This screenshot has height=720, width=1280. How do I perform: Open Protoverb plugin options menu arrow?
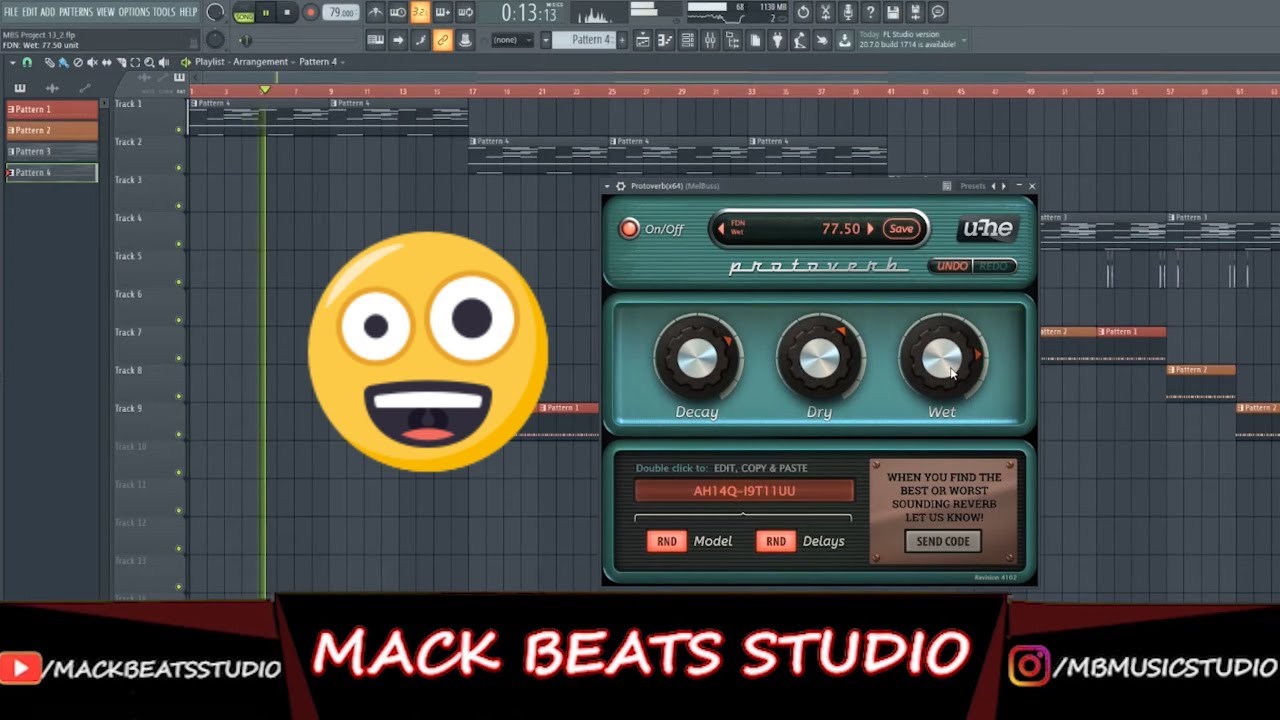607,186
